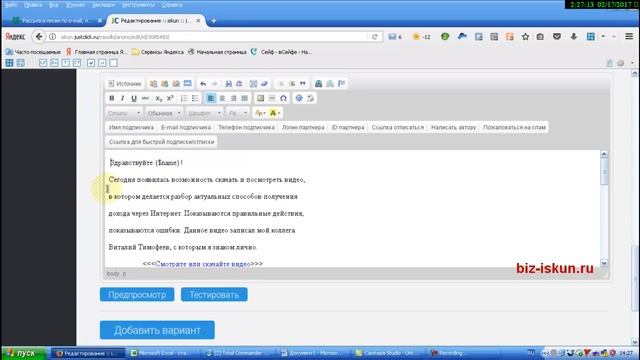The height and width of the screenshot is (360, 640).
Task: Insert link using the globe-chain icon
Action: point(318,84)
